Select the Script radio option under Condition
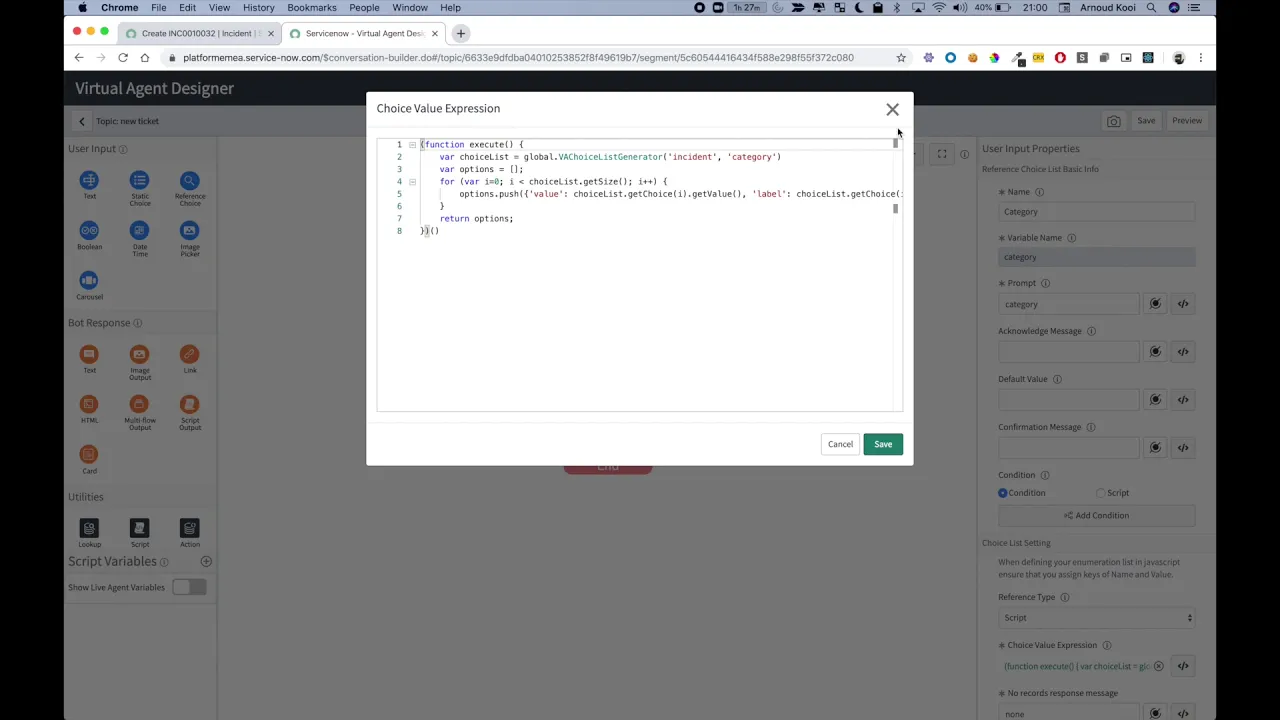This screenshot has width=1280, height=720. coord(1100,492)
